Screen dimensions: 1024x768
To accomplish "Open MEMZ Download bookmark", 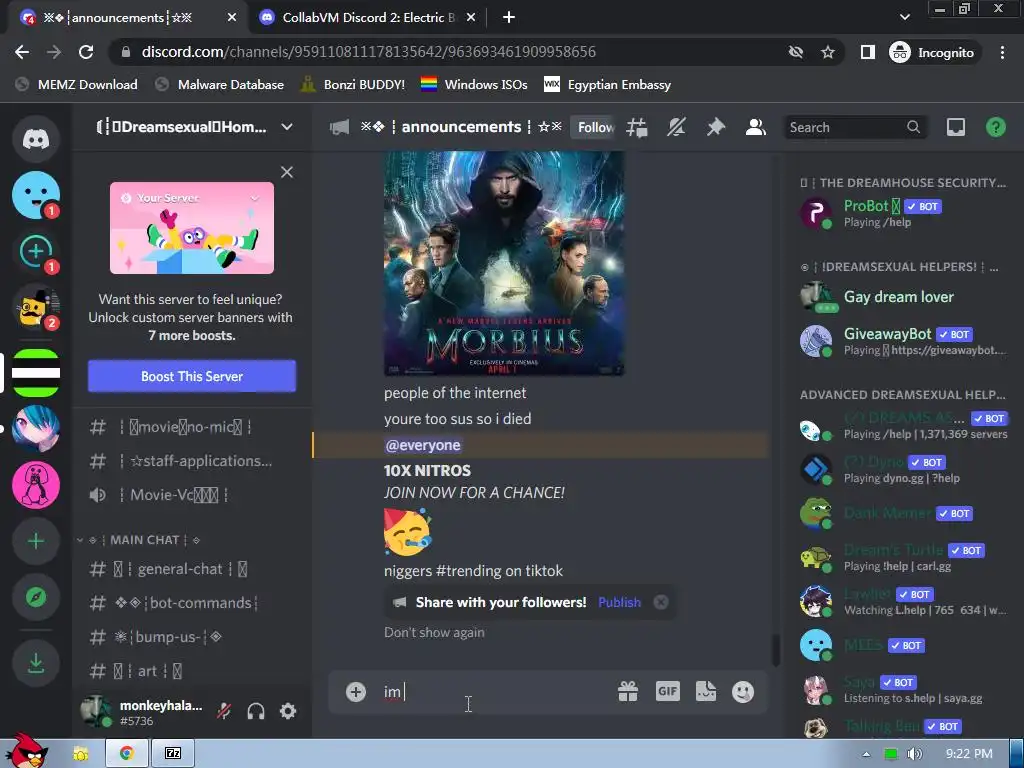I will pos(77,85).
